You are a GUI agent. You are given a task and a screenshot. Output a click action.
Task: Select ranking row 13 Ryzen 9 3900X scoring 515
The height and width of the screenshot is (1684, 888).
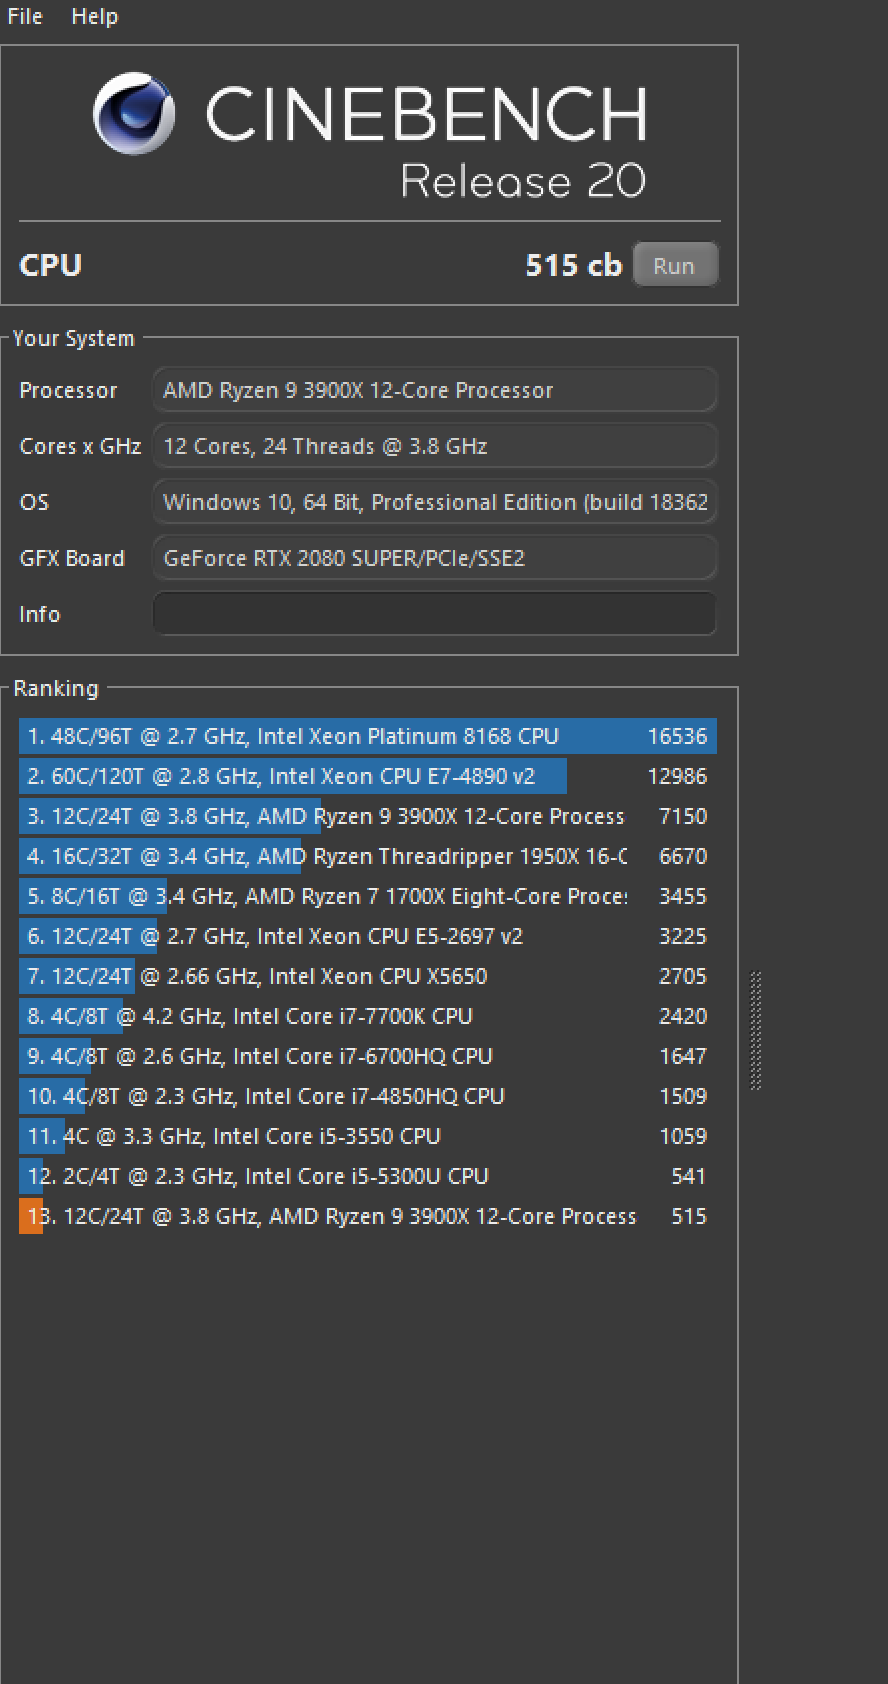(368, 1216)
